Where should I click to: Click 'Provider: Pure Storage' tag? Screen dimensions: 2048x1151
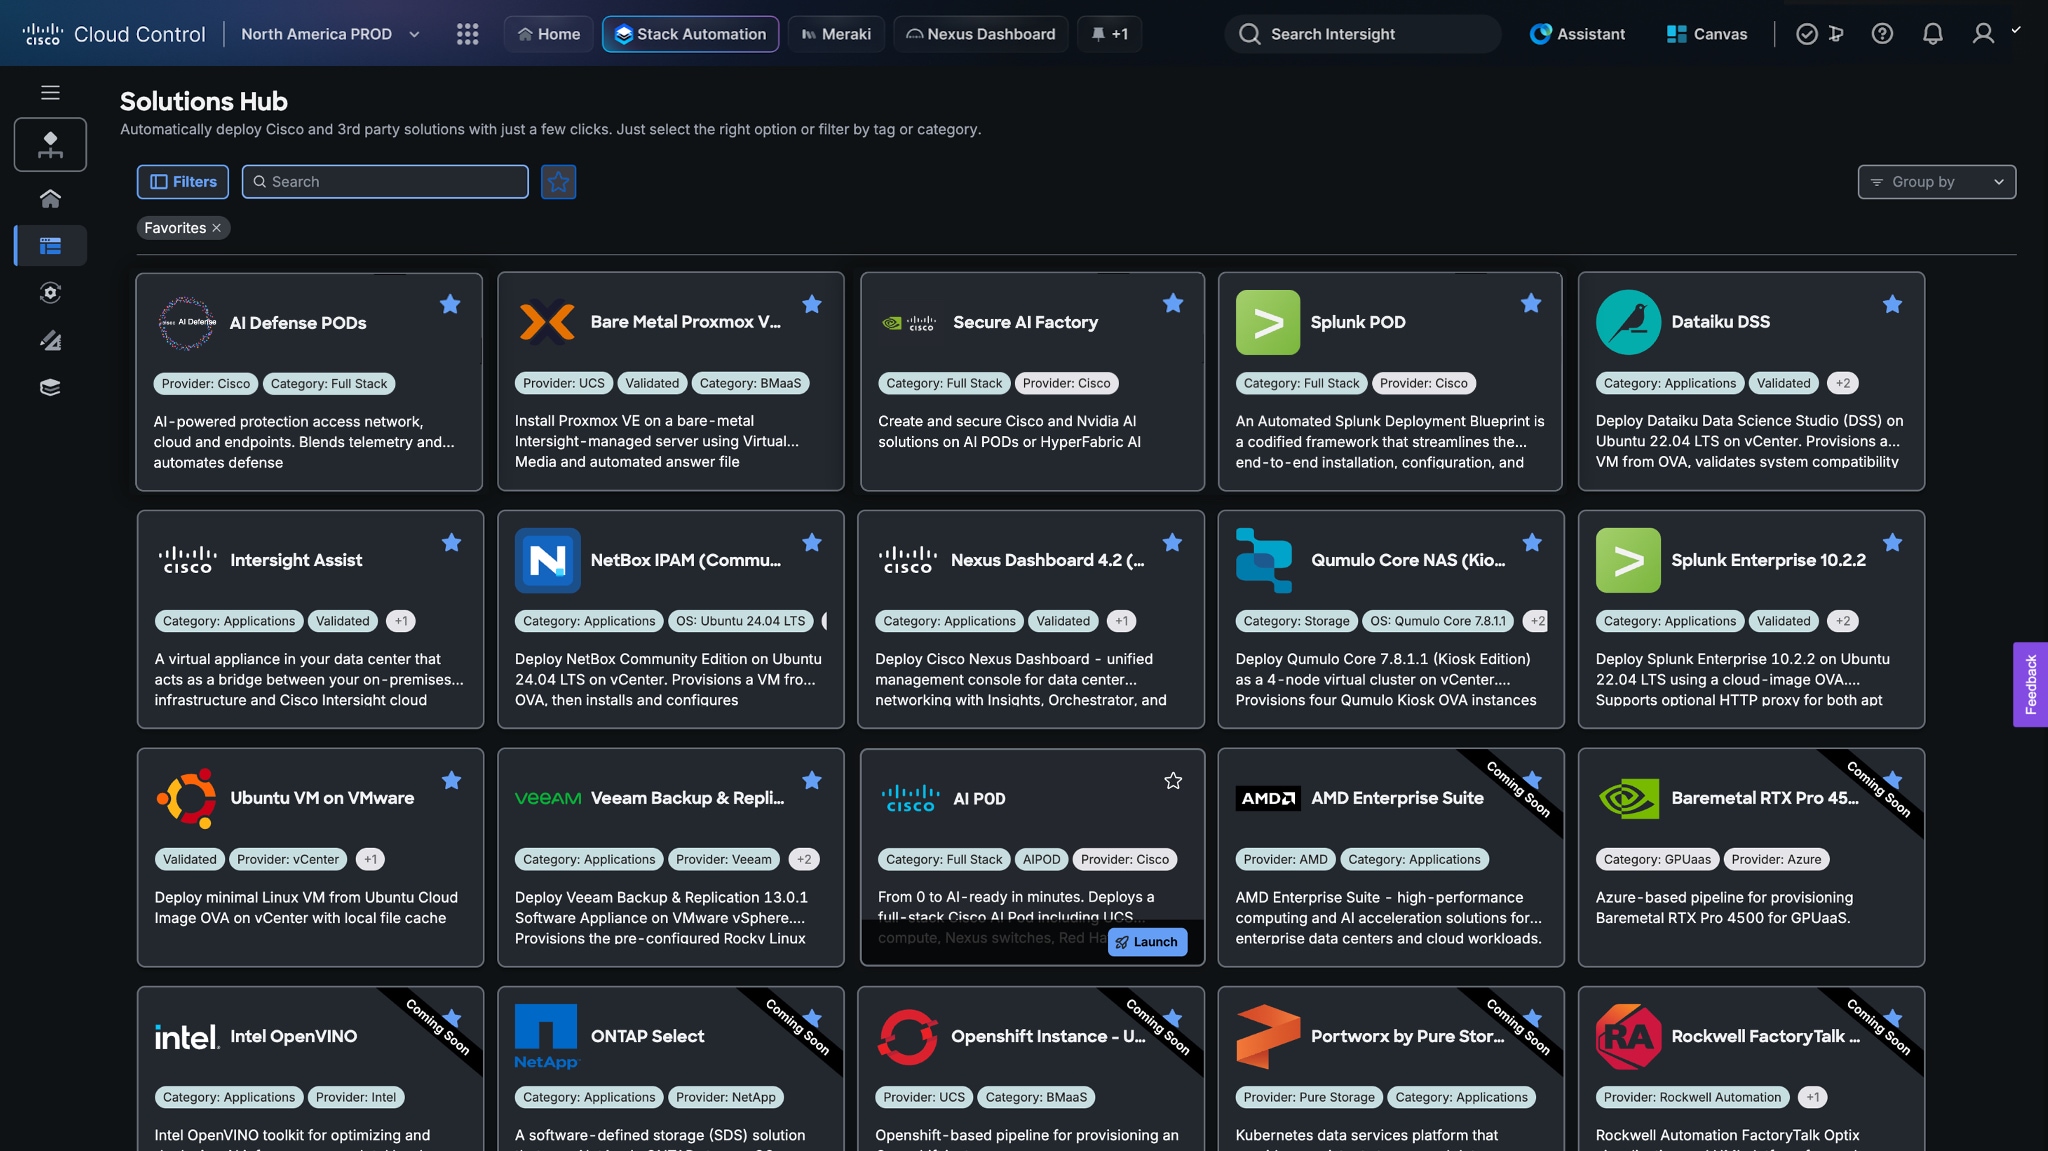(1308, 1097)
